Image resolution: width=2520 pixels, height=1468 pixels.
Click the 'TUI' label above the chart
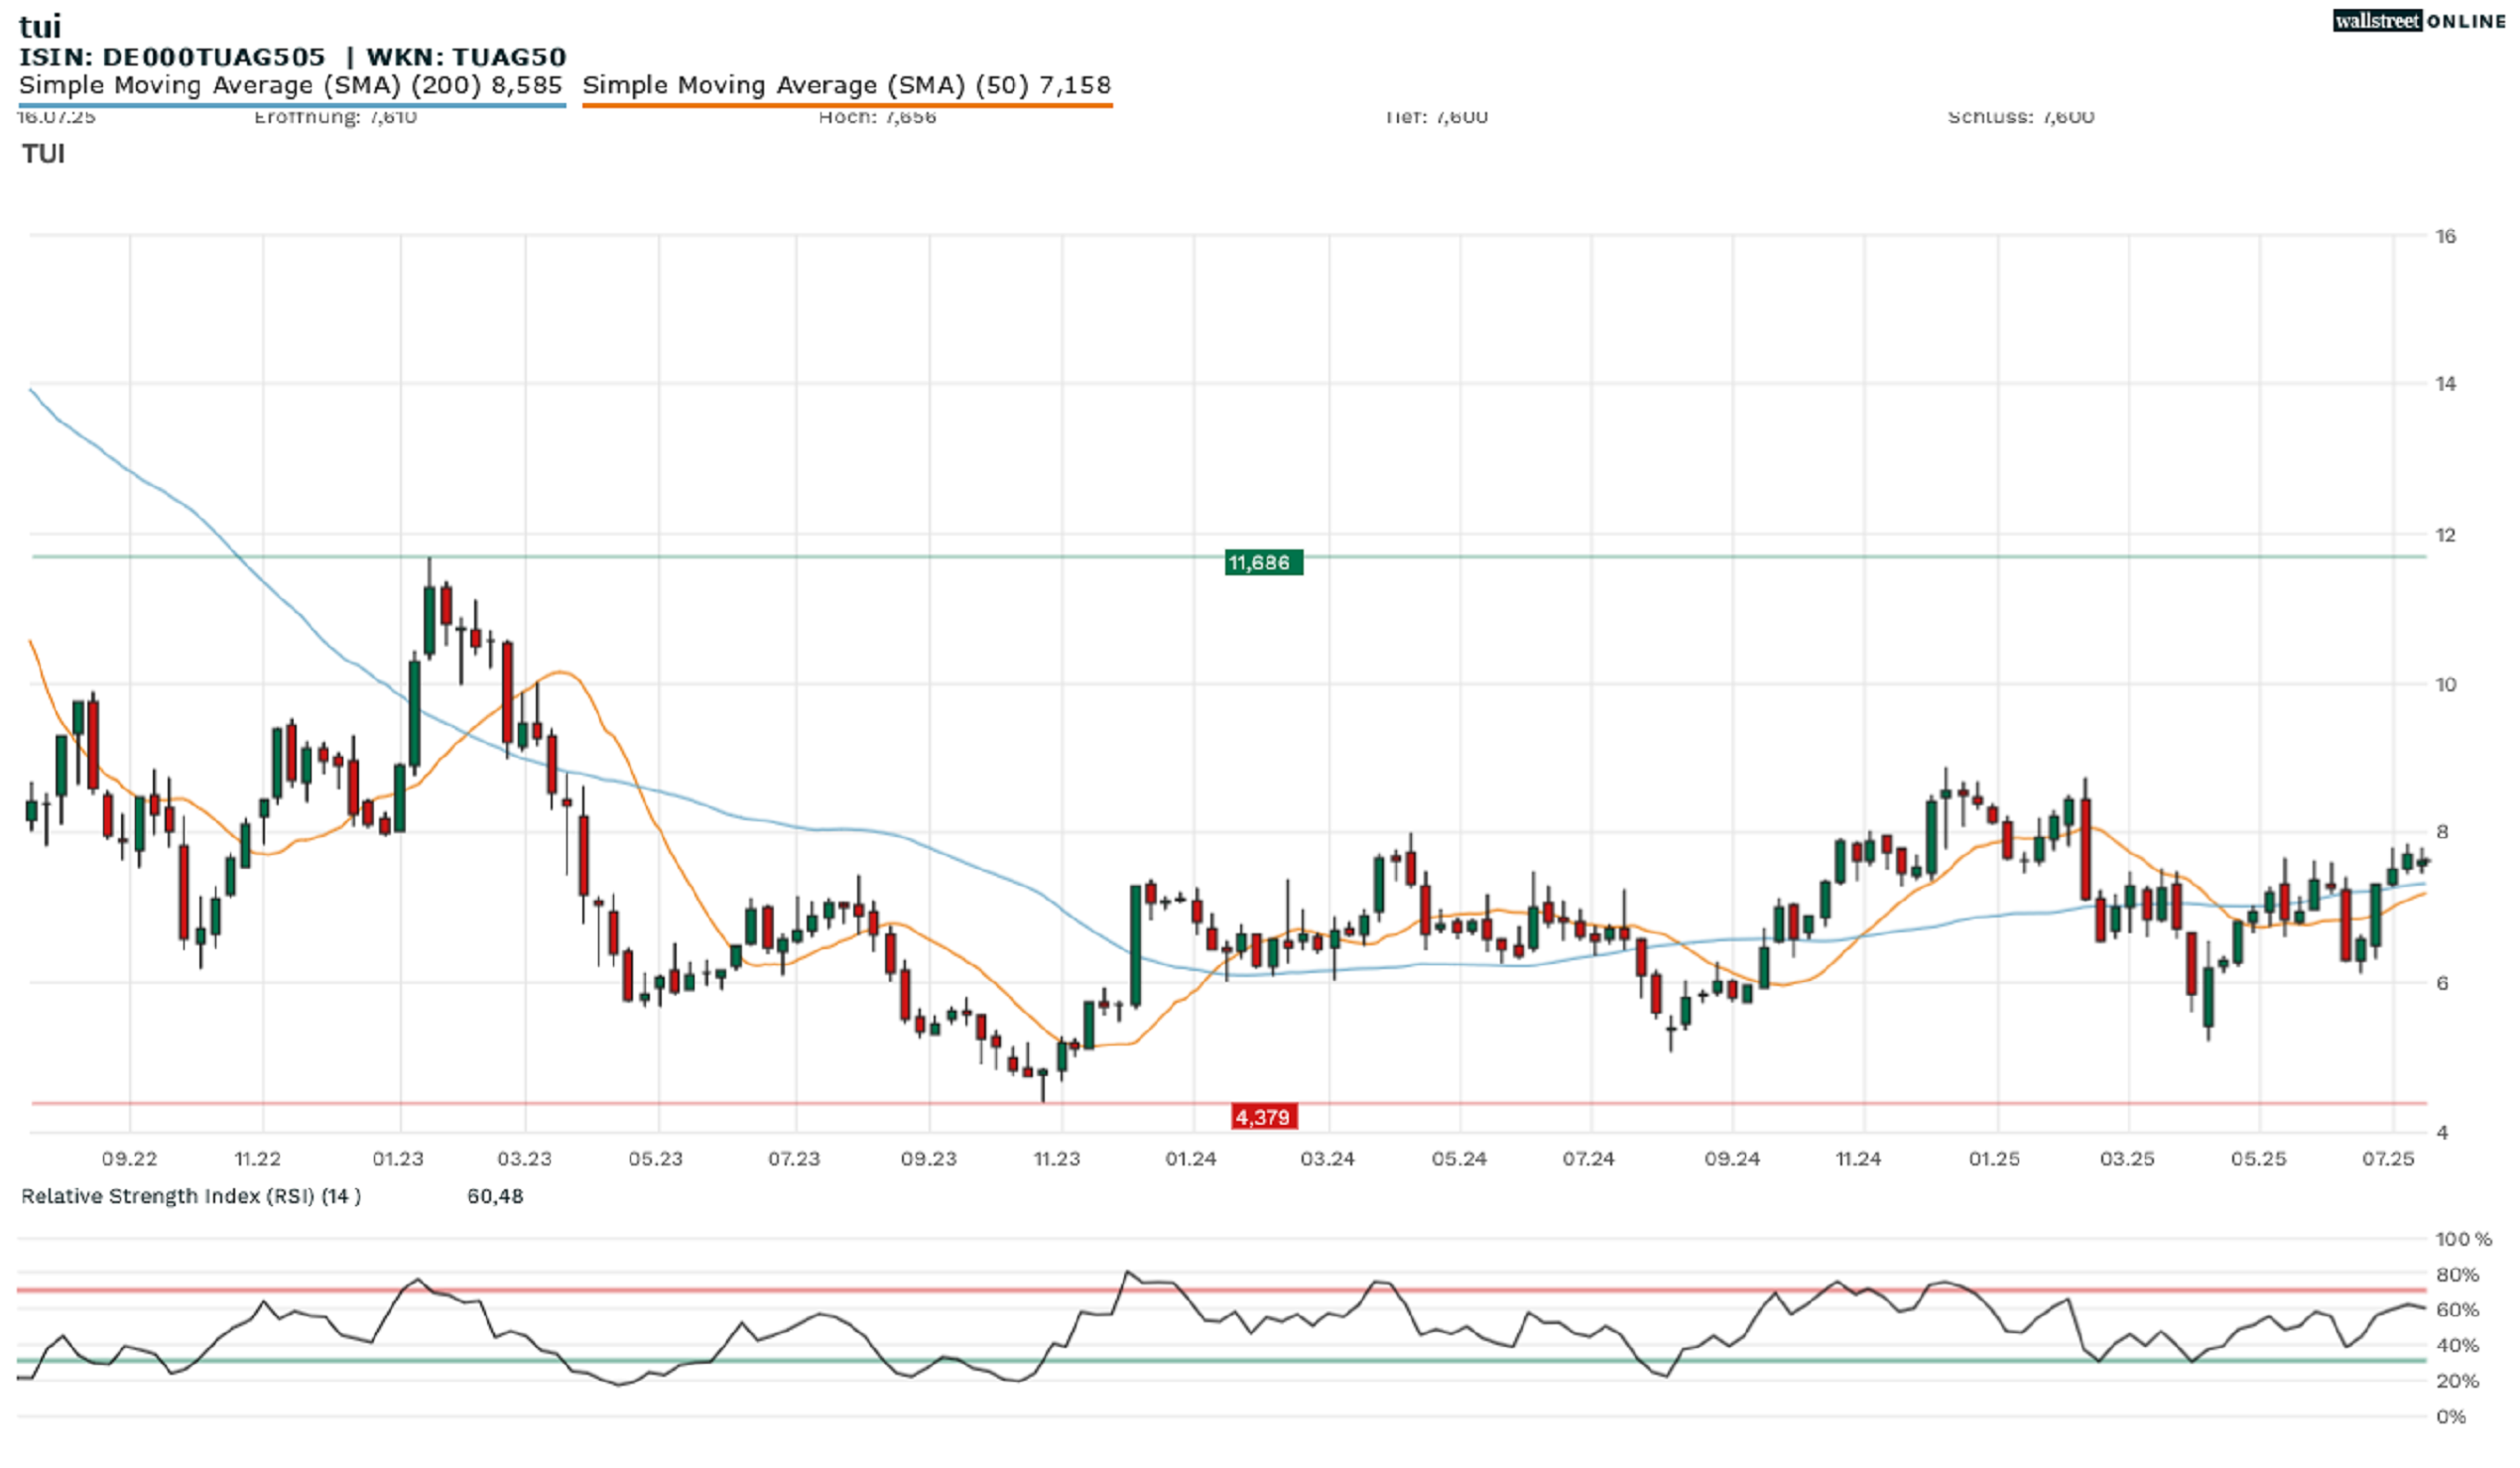[x=43, y=153]
